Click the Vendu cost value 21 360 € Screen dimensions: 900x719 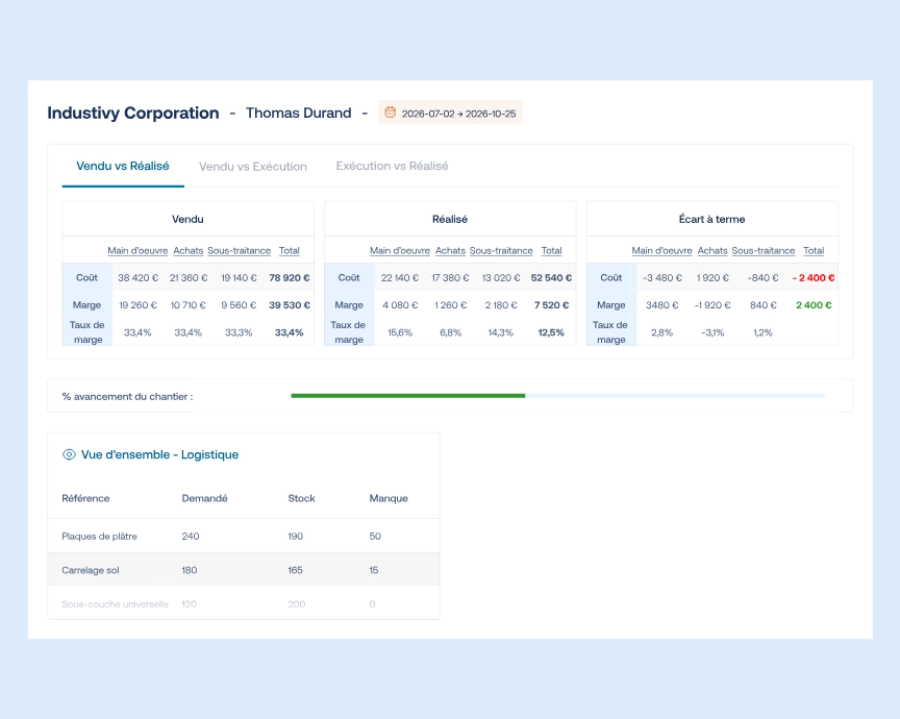point(188,278)
